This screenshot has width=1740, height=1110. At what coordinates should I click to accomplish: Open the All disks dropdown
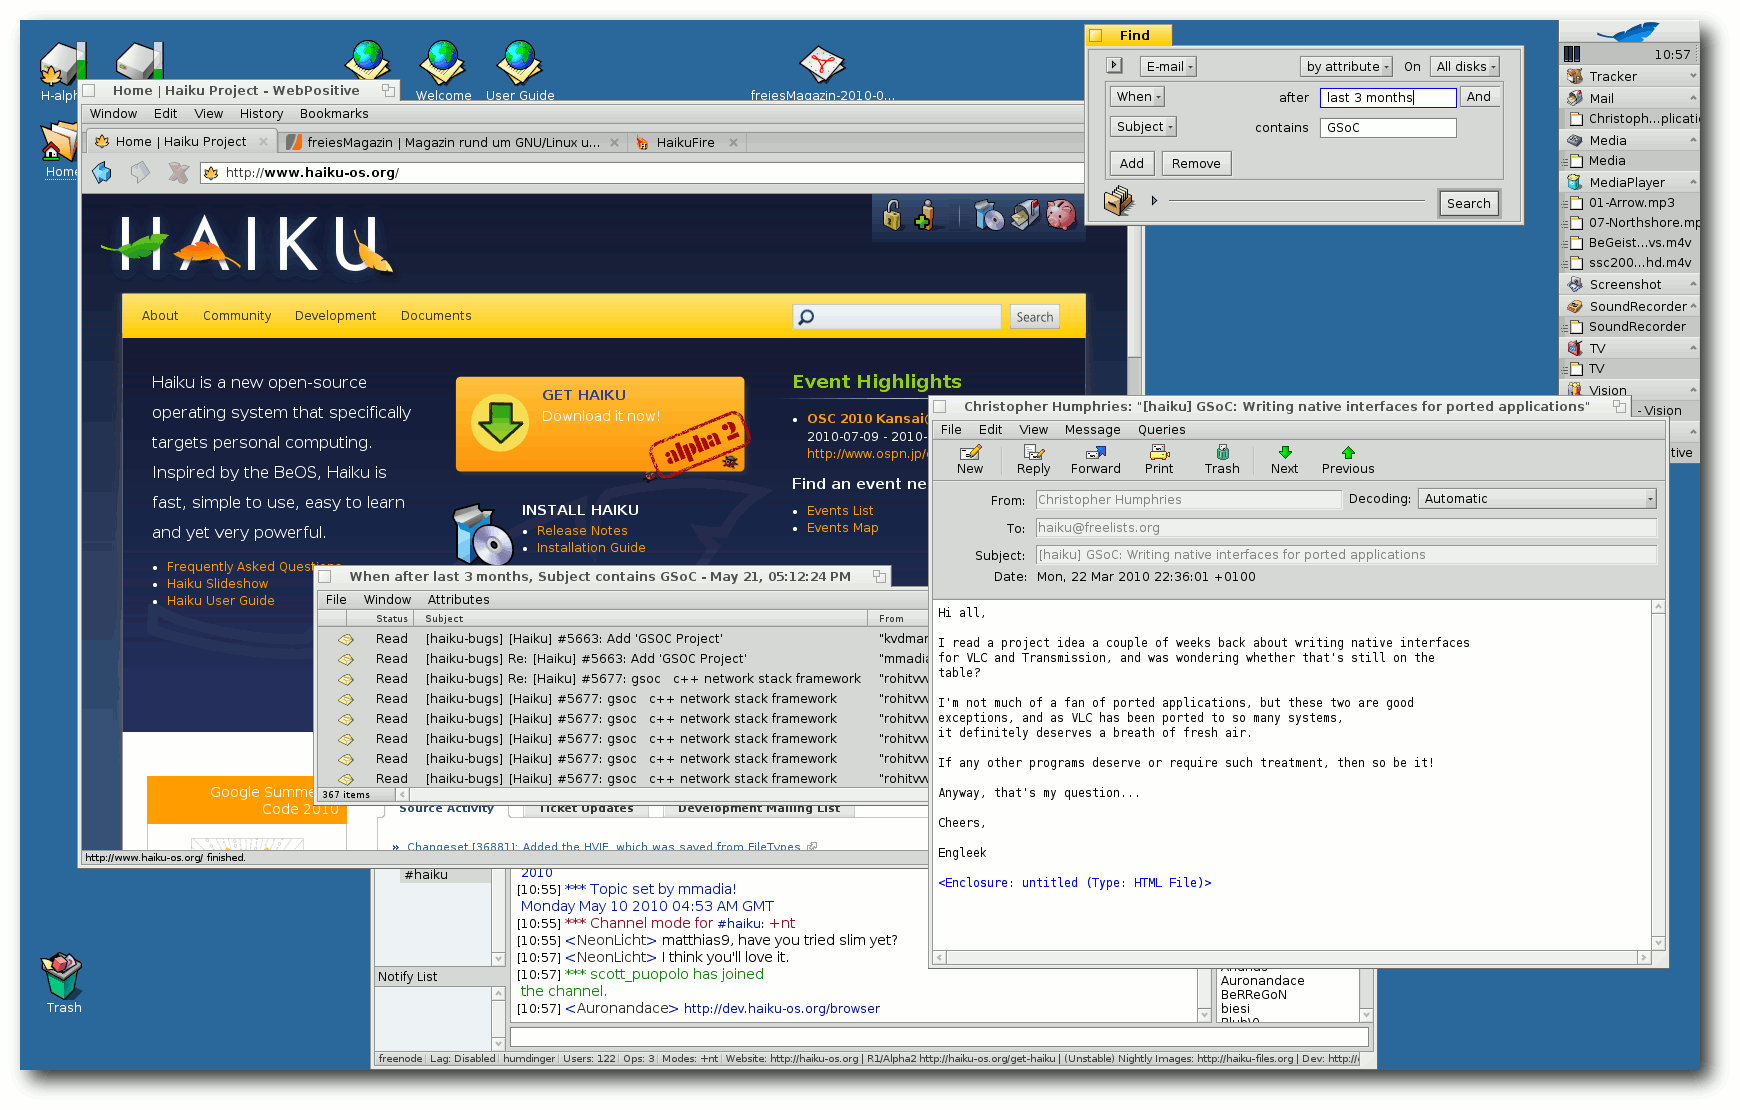(1464, 67)
